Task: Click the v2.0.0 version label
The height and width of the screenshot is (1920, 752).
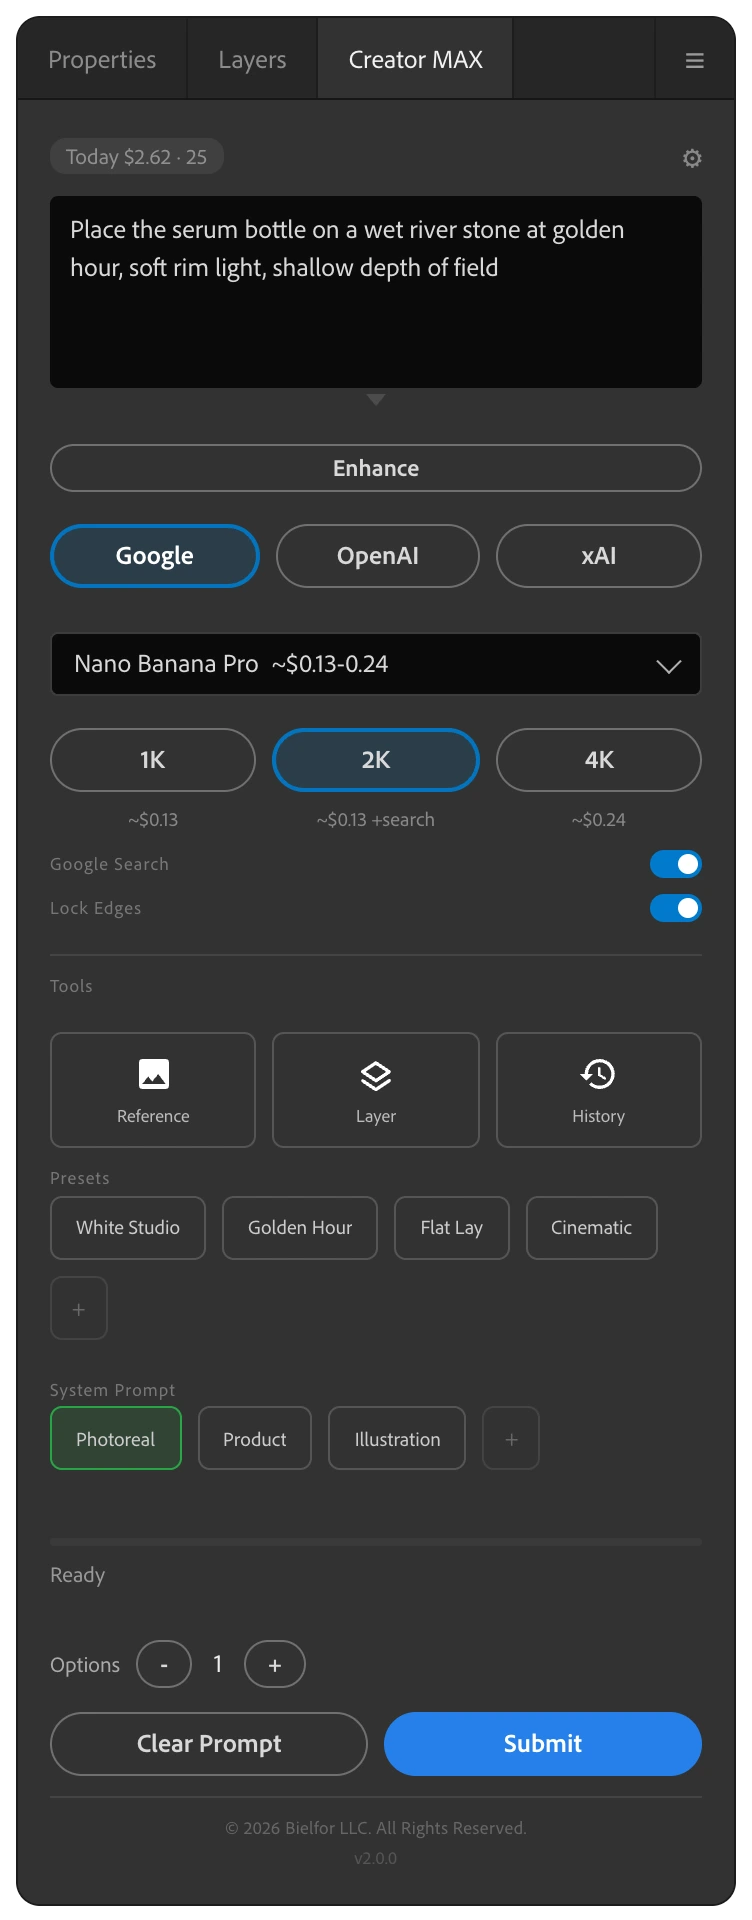Action: tap(376, 1858)
